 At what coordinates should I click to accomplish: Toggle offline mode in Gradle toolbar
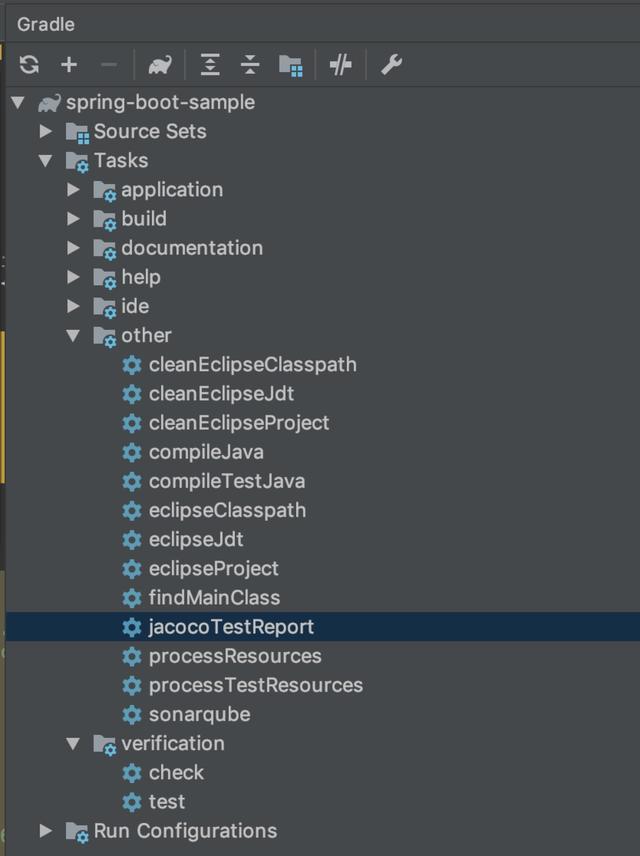[x=341, y=65]
